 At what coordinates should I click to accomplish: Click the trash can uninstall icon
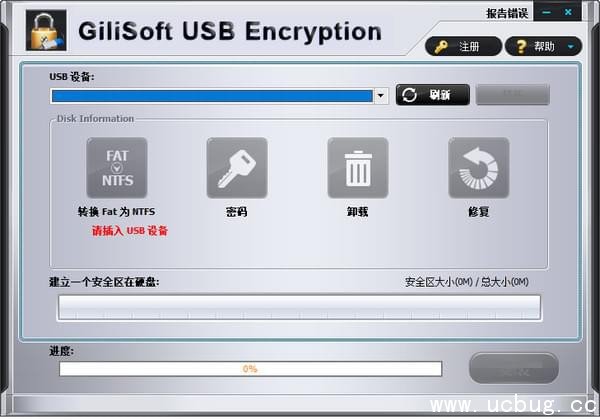tap(358, 168)
